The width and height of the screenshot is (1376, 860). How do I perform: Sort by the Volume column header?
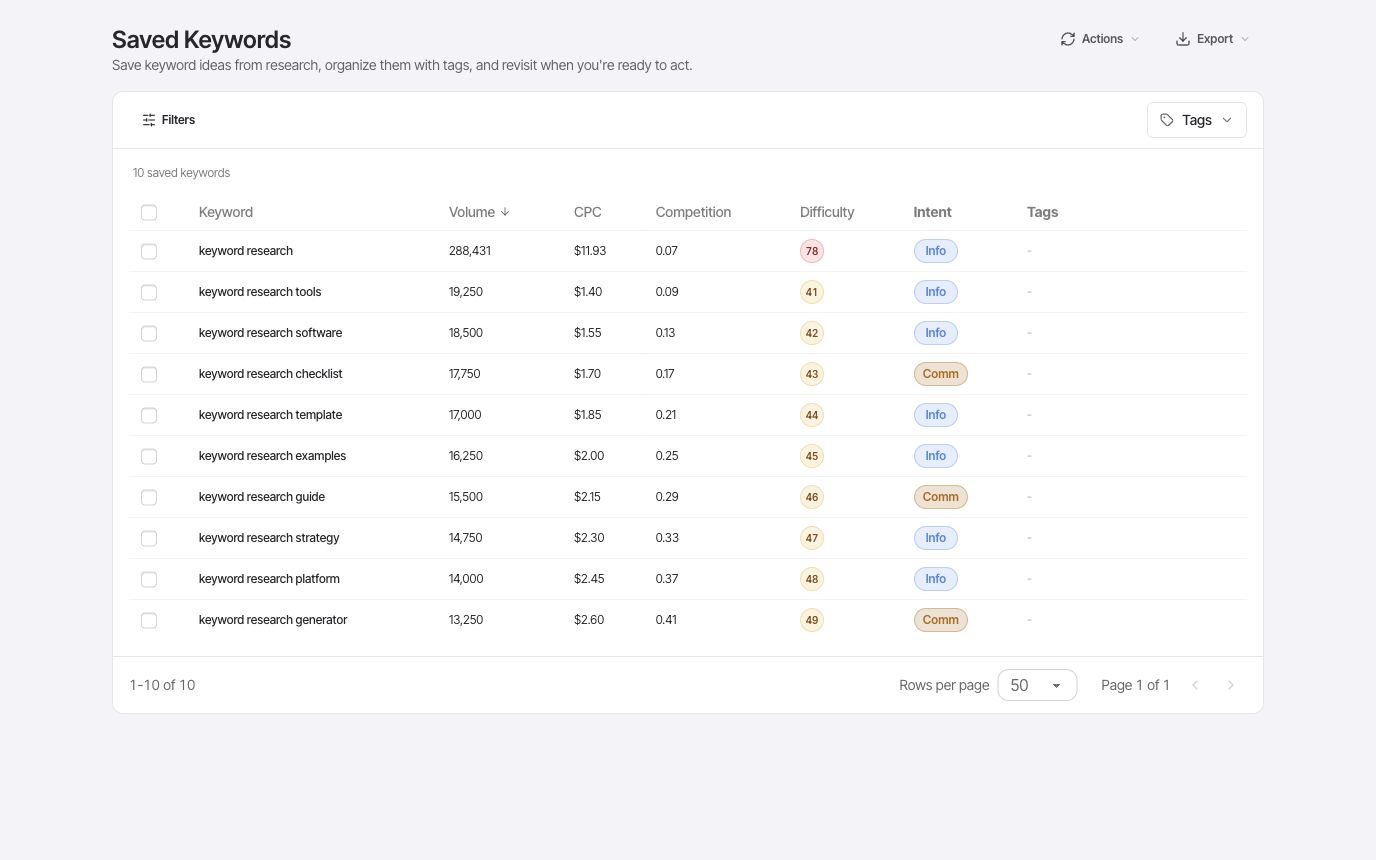(479, 212)
